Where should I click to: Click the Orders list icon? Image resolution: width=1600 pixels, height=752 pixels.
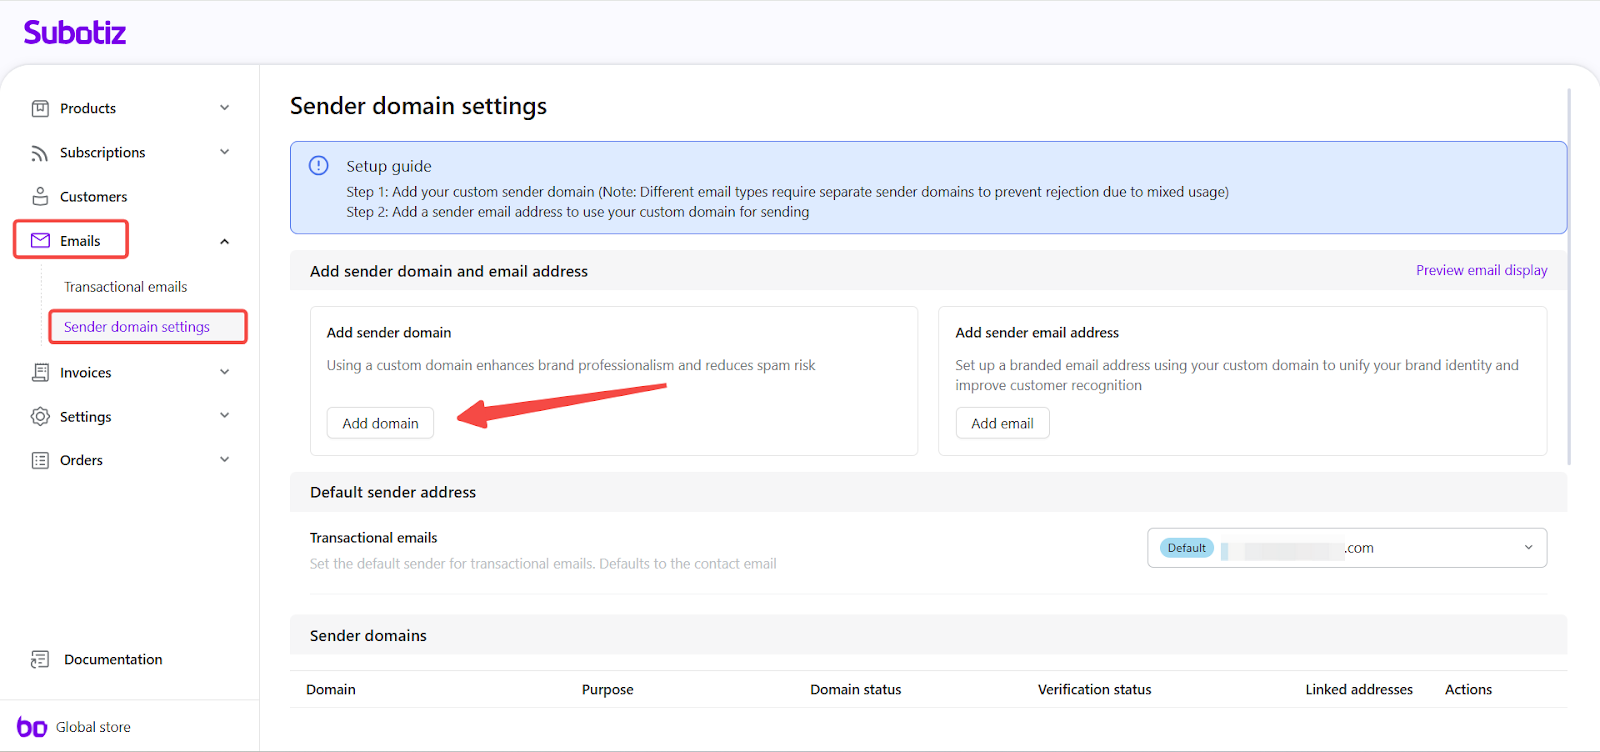tap(40, 460)
